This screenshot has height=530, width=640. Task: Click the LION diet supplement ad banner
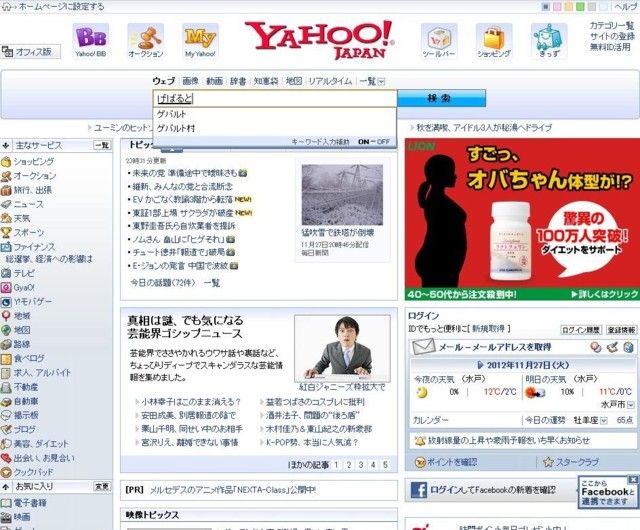522,220
